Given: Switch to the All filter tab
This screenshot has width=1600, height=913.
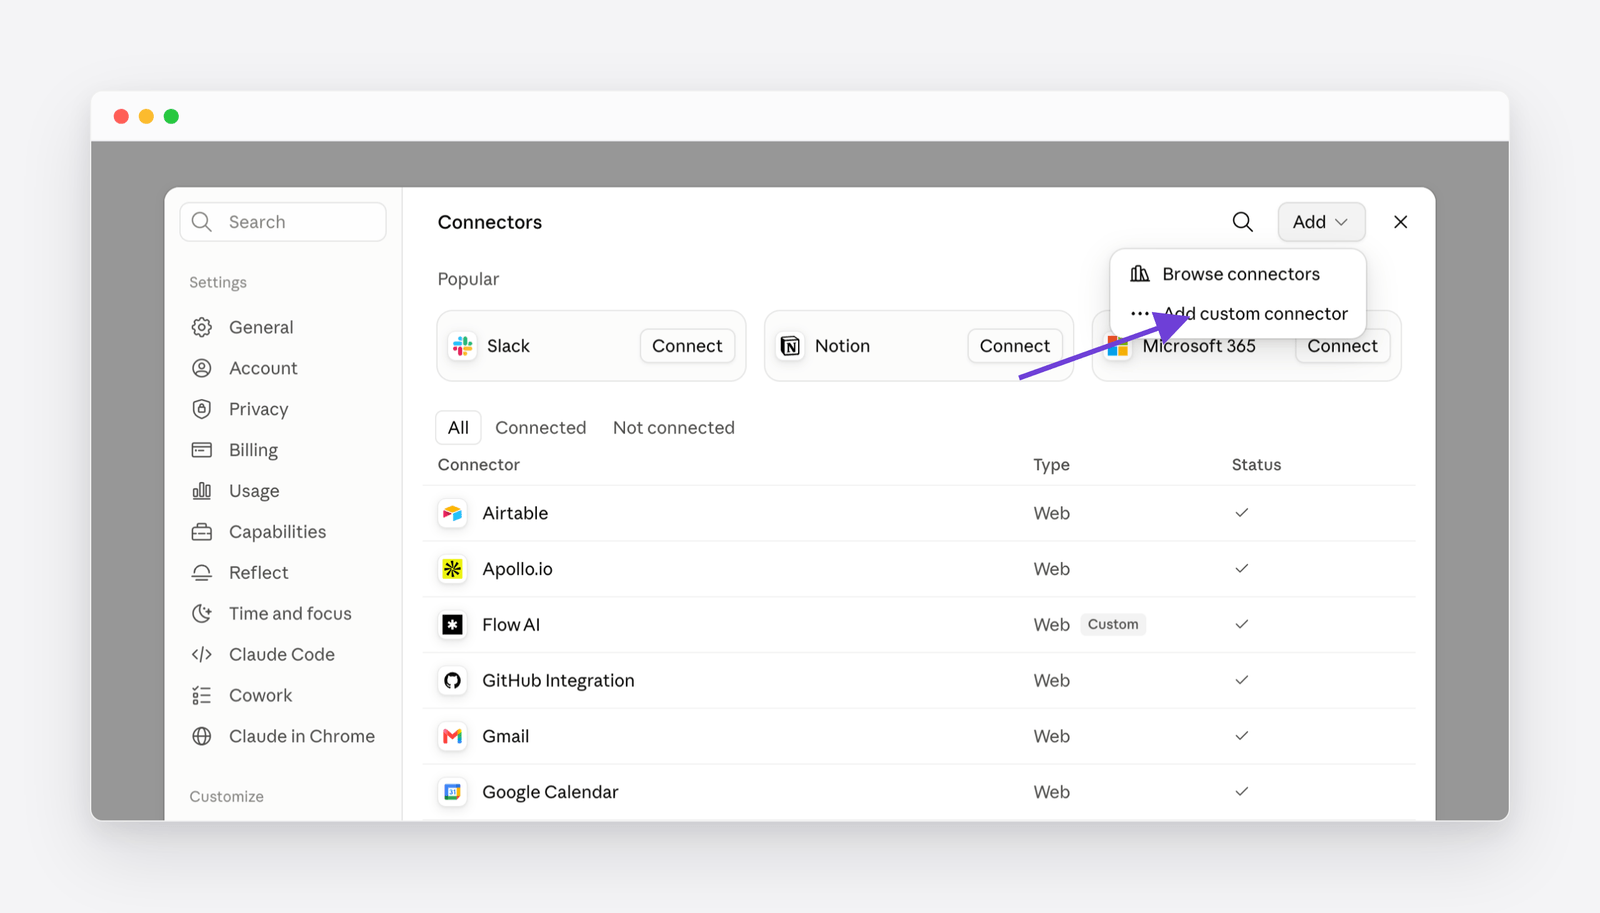Looking at the screenshot, I should pos(458,428).
